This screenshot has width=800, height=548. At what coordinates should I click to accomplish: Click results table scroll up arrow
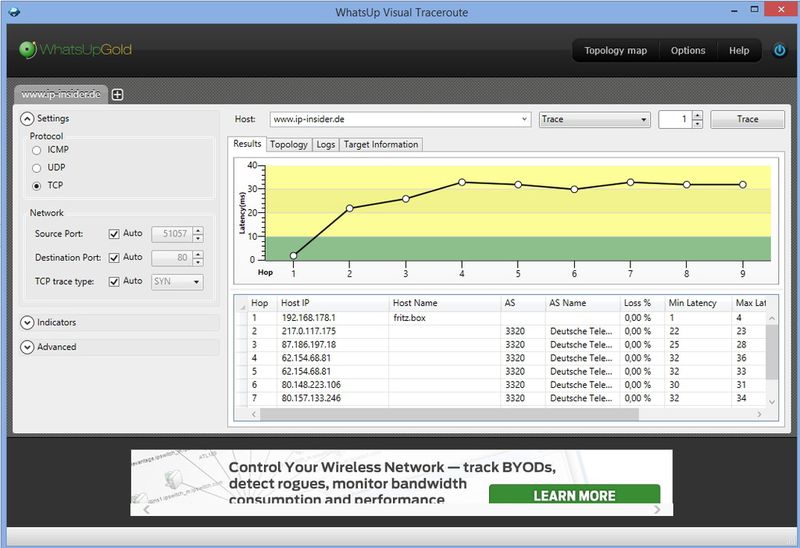771,318
